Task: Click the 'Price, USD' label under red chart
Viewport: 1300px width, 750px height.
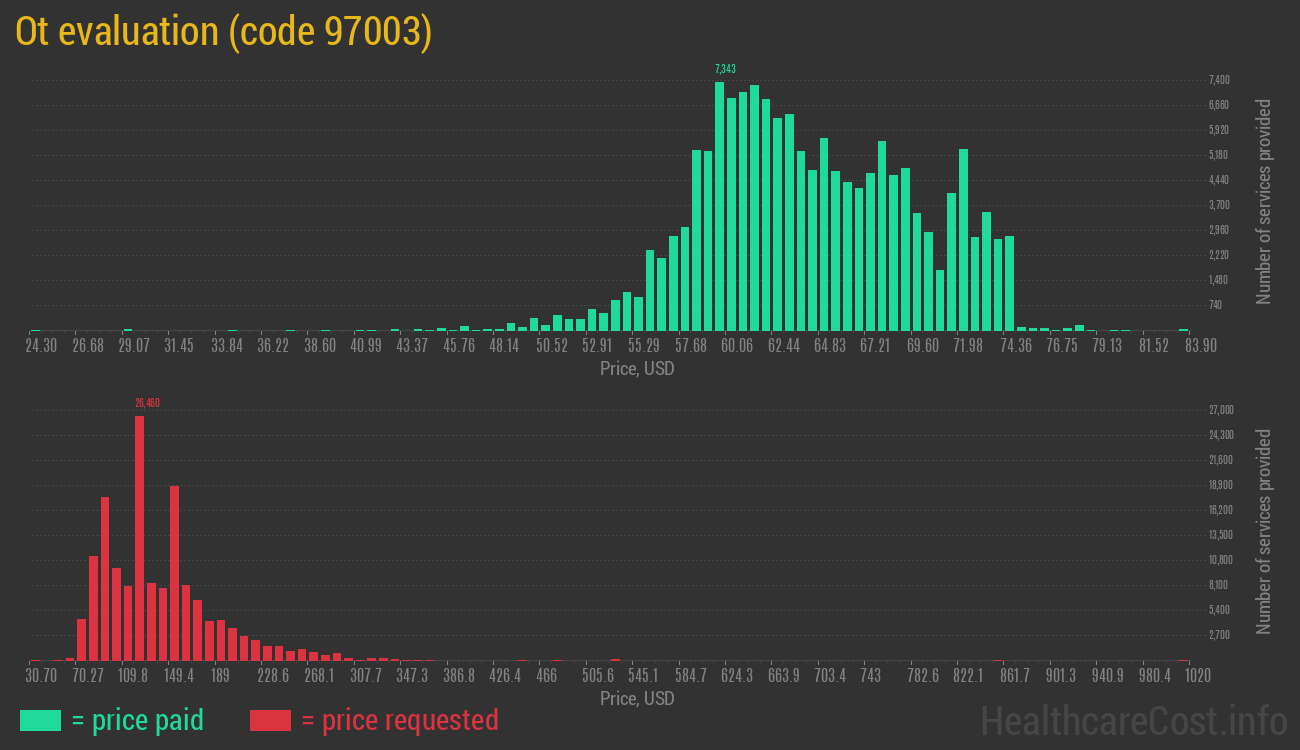Action: (x=637, y=698)
